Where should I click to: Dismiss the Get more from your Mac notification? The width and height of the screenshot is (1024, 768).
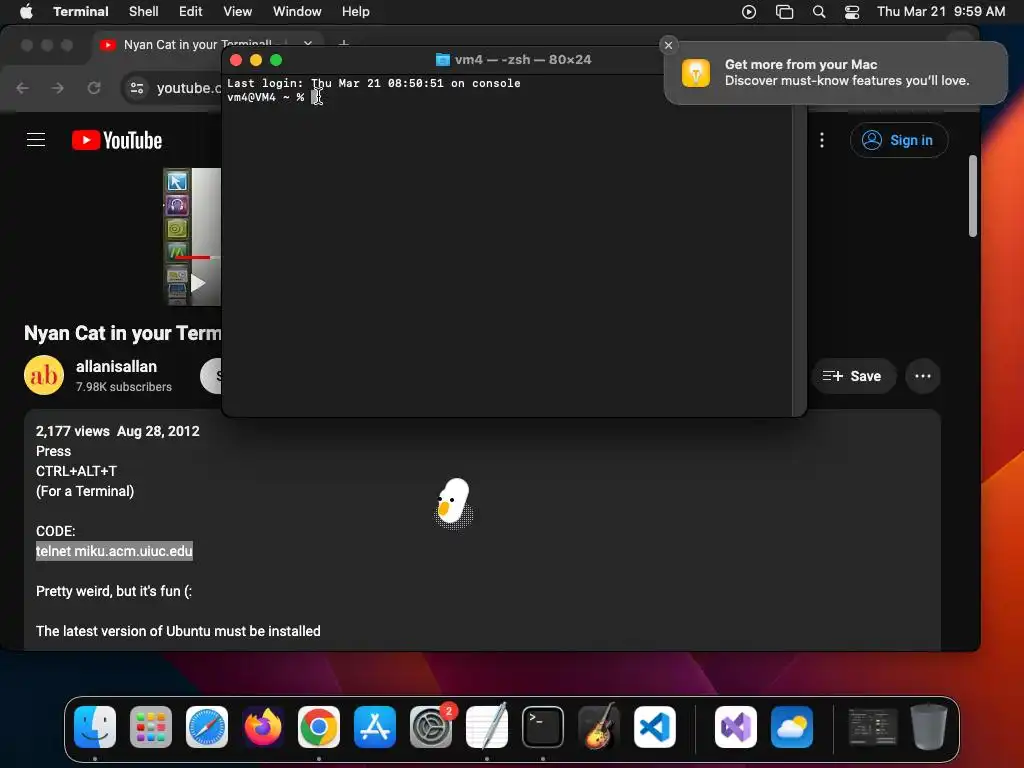[668, 45]
